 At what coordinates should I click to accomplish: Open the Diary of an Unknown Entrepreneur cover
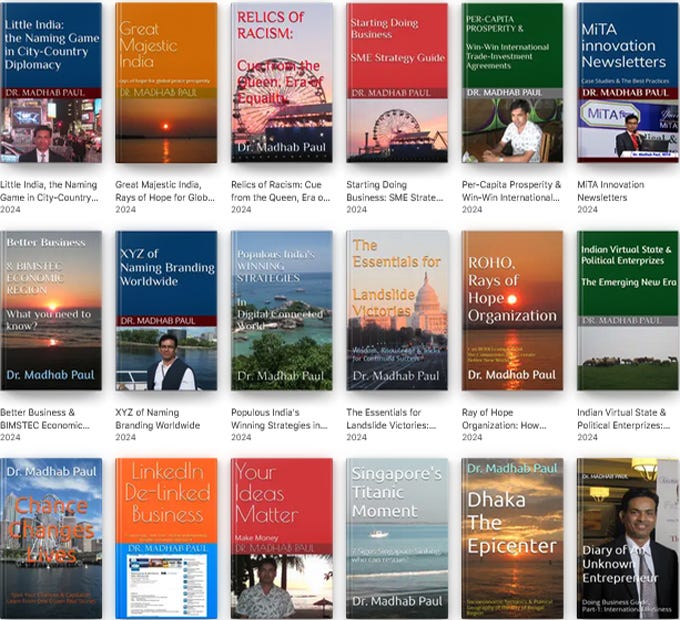[628, 538]
